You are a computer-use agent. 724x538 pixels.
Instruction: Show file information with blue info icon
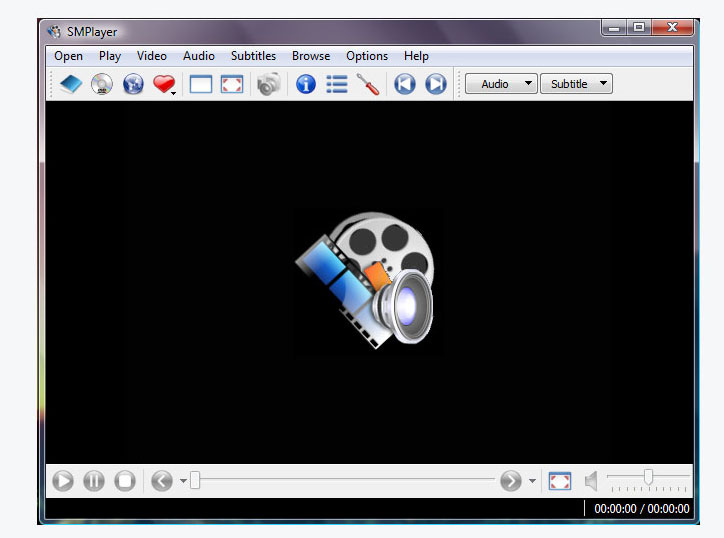click(306, 84)
